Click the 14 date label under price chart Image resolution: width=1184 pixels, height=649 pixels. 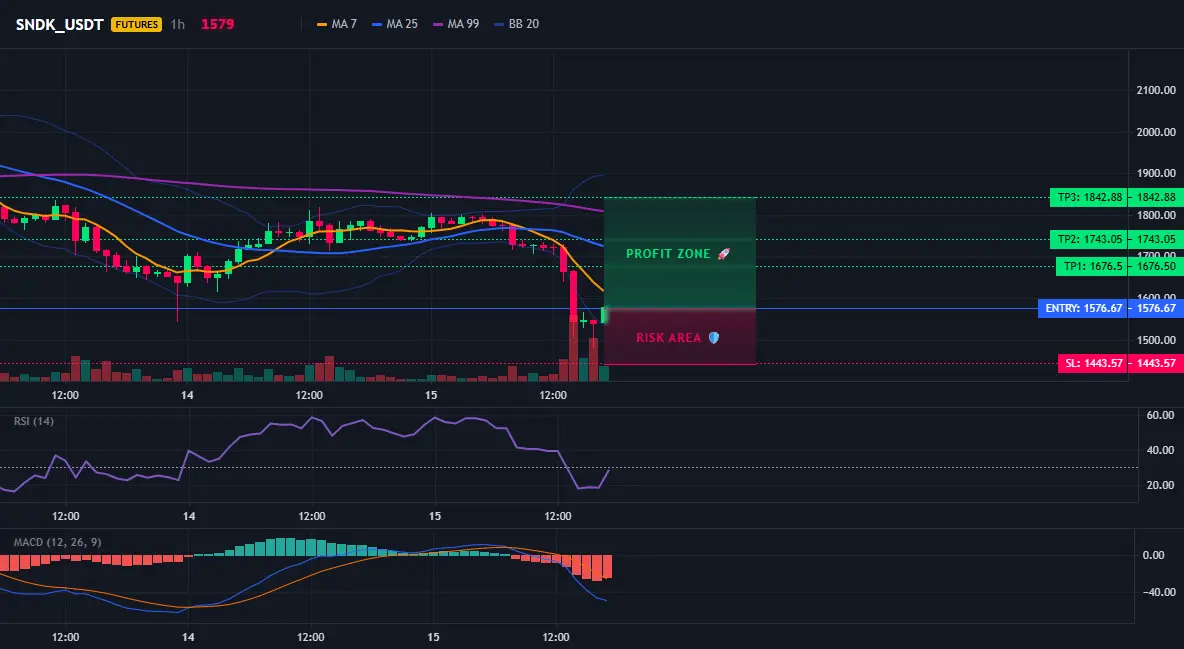click(187, 395)
